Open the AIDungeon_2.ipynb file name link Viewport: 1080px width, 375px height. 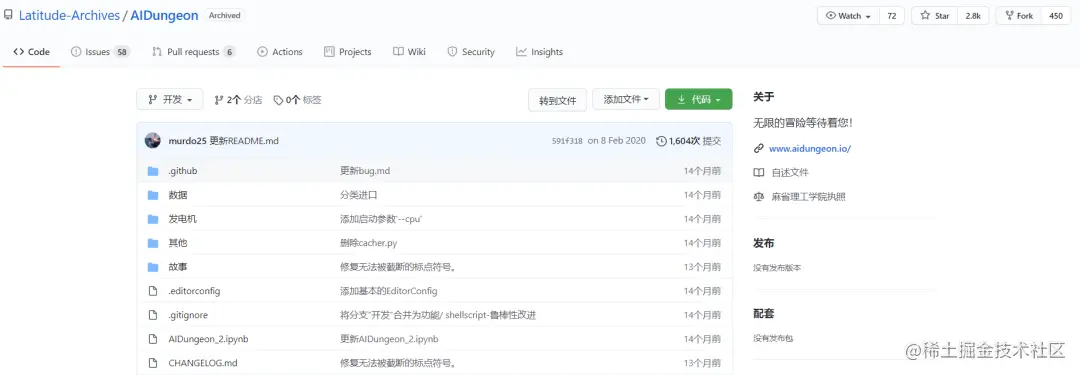(x=209, y=339)
